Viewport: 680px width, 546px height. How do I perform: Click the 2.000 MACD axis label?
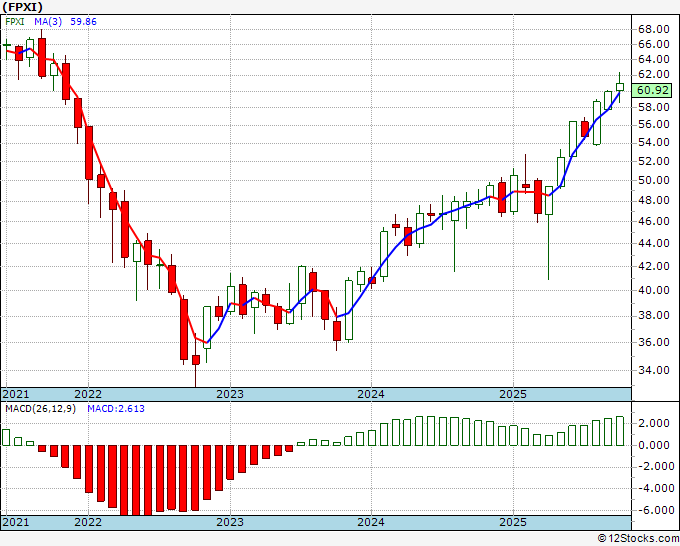656,423
